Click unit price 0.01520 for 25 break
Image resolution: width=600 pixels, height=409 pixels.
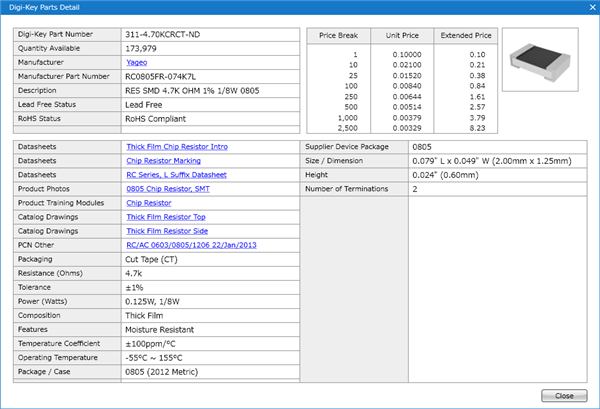(x=407, y=76)
